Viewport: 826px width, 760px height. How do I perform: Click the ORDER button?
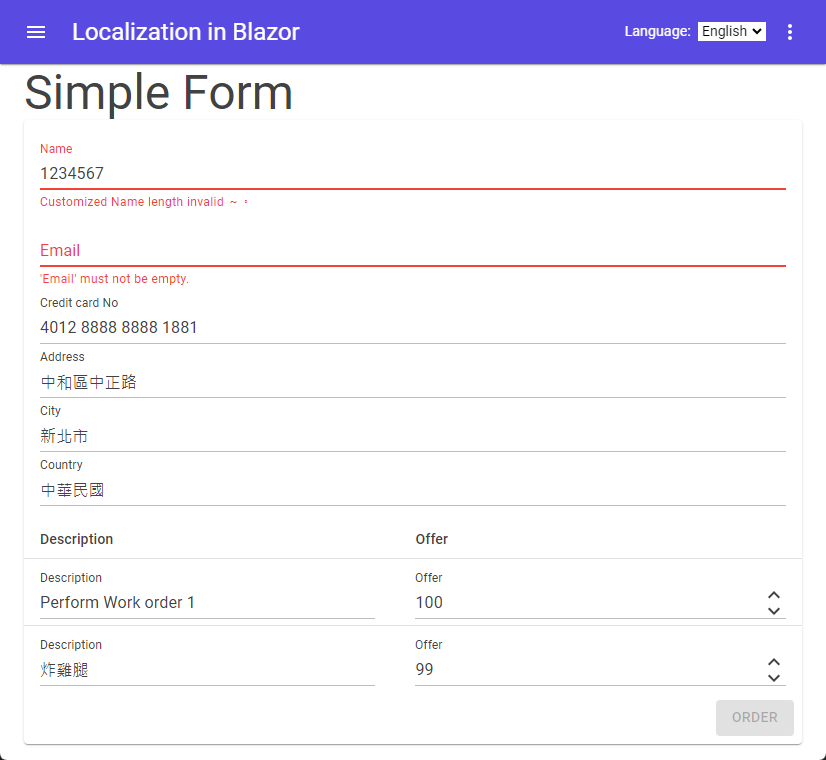pyautogui.click(x=754, y=718)
